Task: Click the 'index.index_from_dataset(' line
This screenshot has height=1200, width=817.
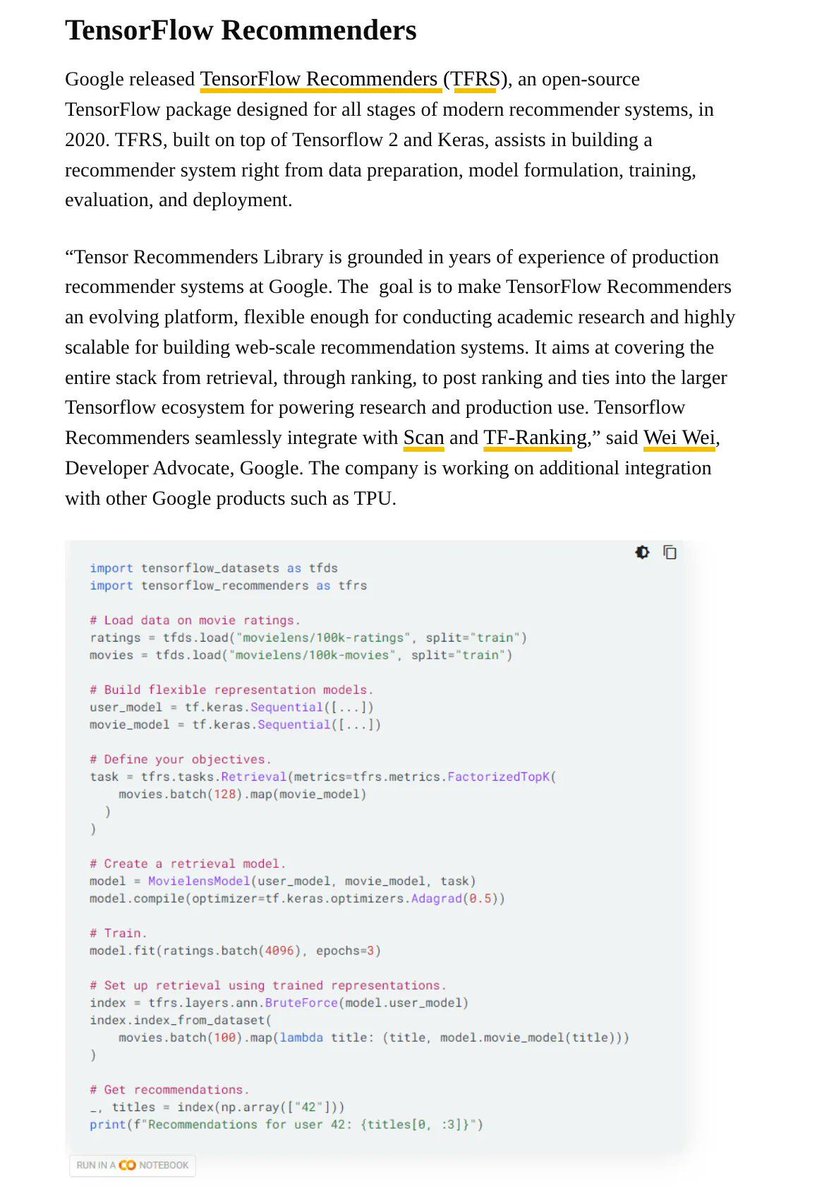Action: click(180, 1020)
